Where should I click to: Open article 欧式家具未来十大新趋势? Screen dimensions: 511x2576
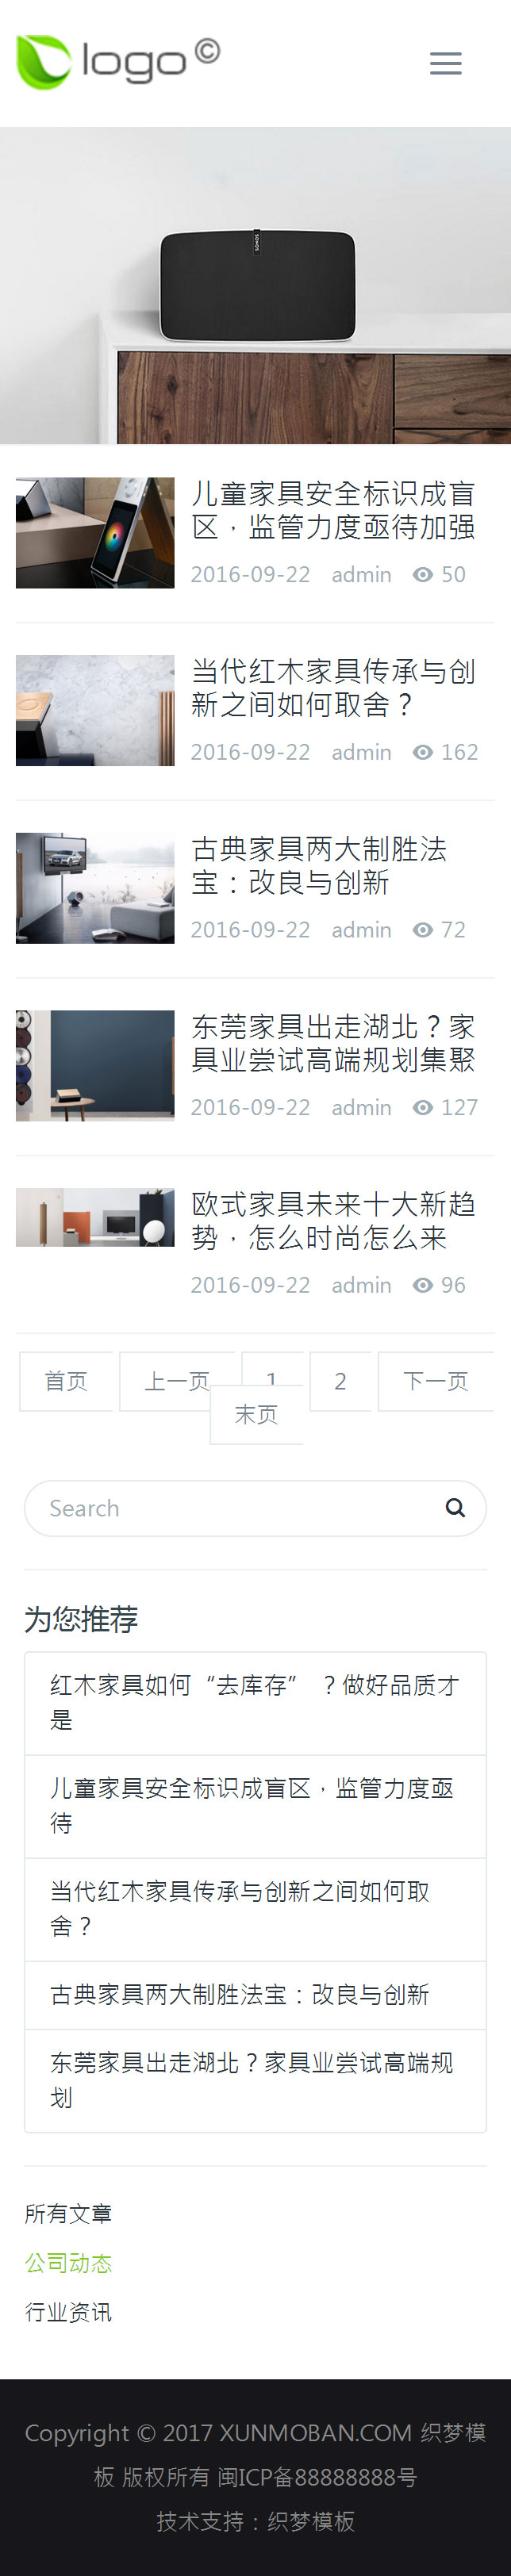click(333, 1221)
